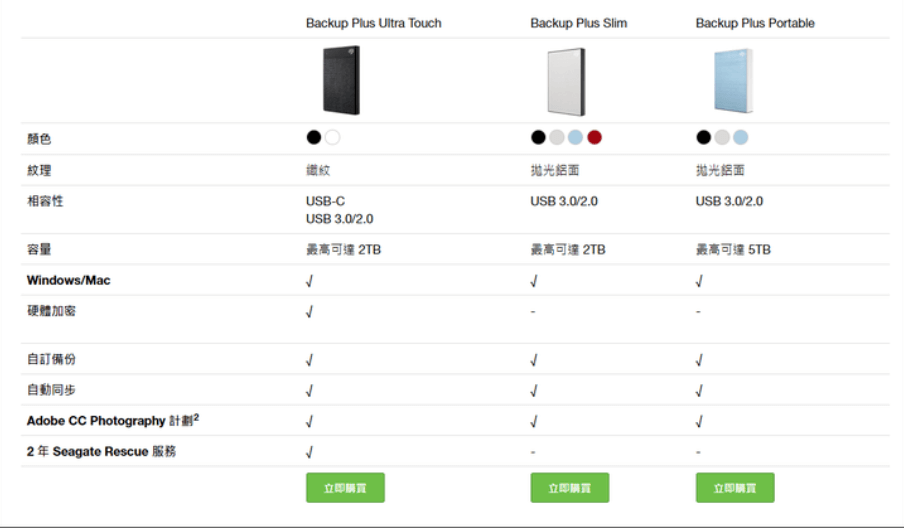Image resolution: width=904 pixels, height=528 pixels.
Task: Choose silver swatch for Backup Plus Slim
Action: click(557, 138)
